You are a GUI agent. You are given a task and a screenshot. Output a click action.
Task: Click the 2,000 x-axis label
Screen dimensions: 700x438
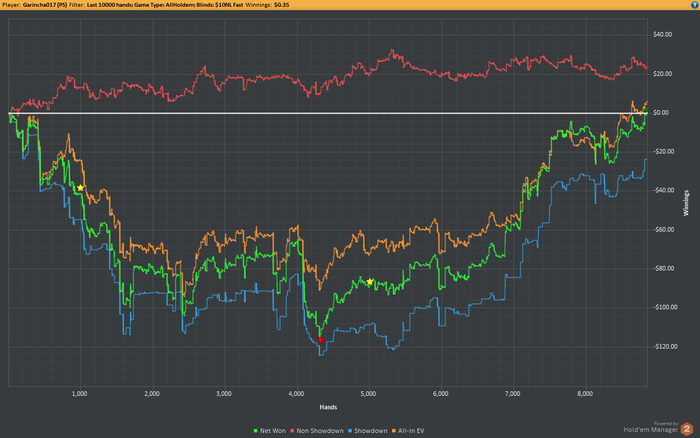(x=152, y=394)
